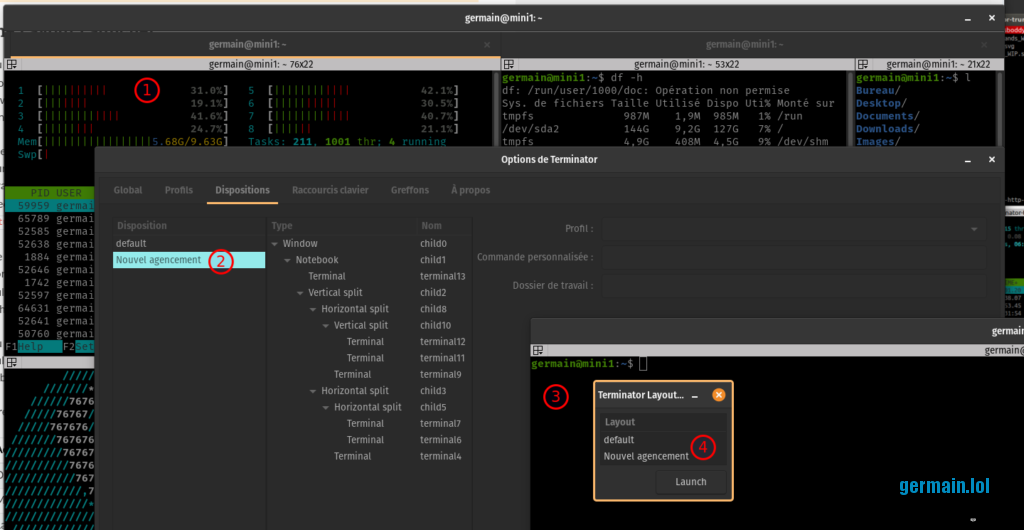Switch to the second germain@mini1 terminal tab
The image size is (1024, 530).
(744, 44)
